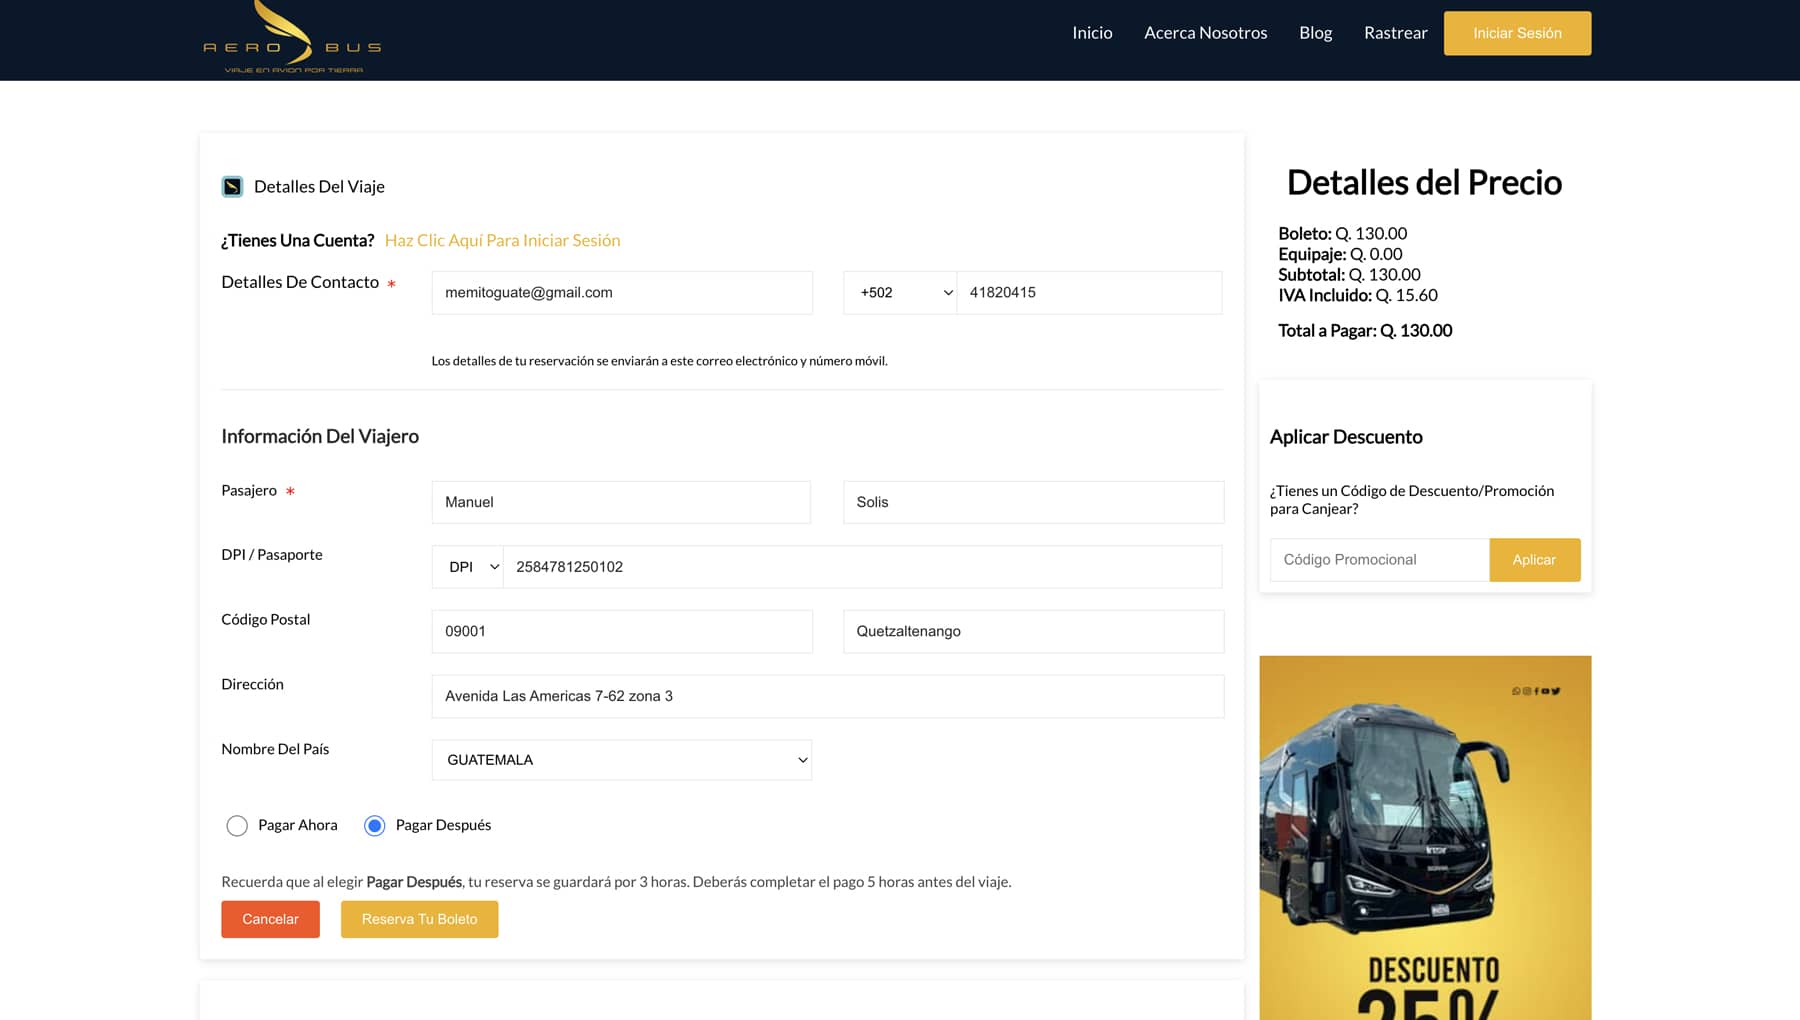The height and width of the screenshot is (1020, 1800).
Task: Choose the Pagar Después radio button
Action: tap(374, 826)
